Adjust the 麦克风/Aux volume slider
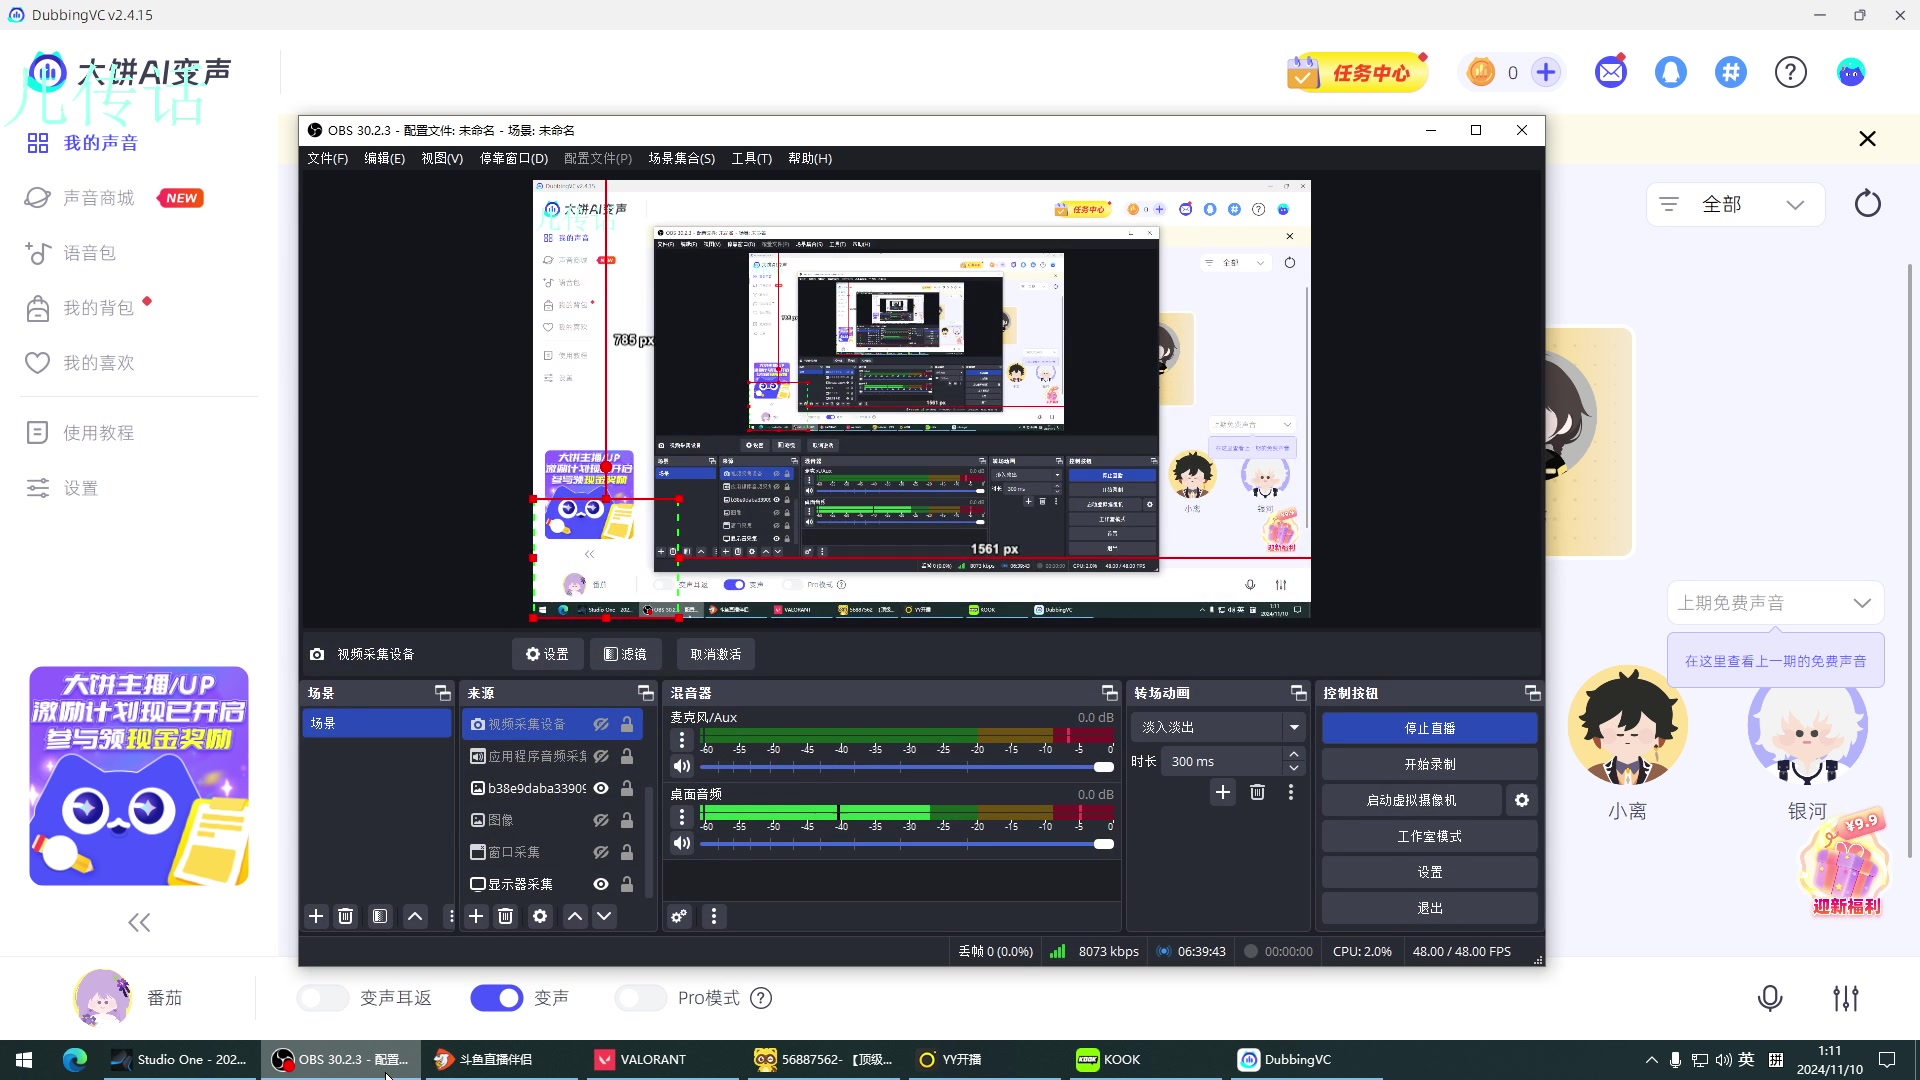Screen dimensions: 1920x1080 pos(907,767)
